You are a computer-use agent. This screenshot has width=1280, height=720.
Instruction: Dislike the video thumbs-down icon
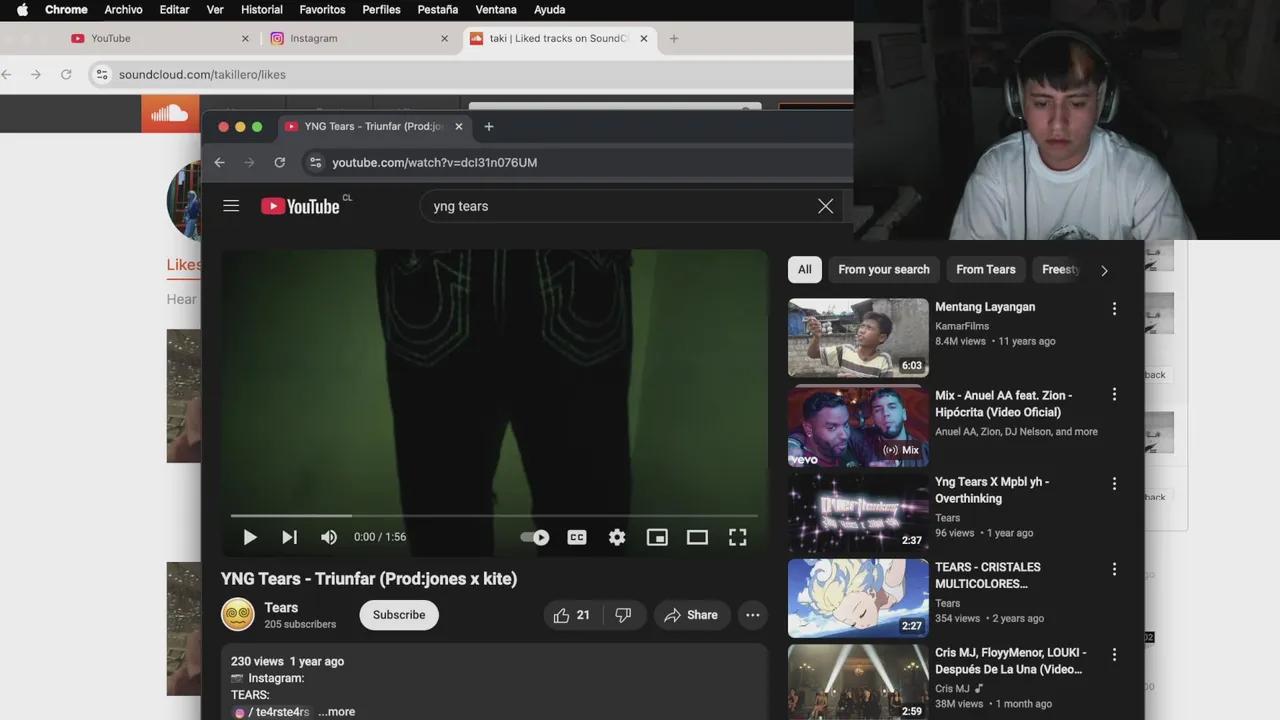(623, 615)
